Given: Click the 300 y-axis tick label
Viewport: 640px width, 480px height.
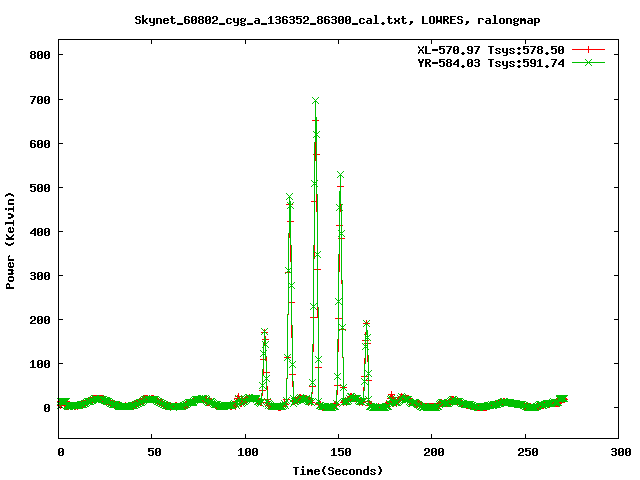Looking at the screenshot, I should (x=40, y=276).
